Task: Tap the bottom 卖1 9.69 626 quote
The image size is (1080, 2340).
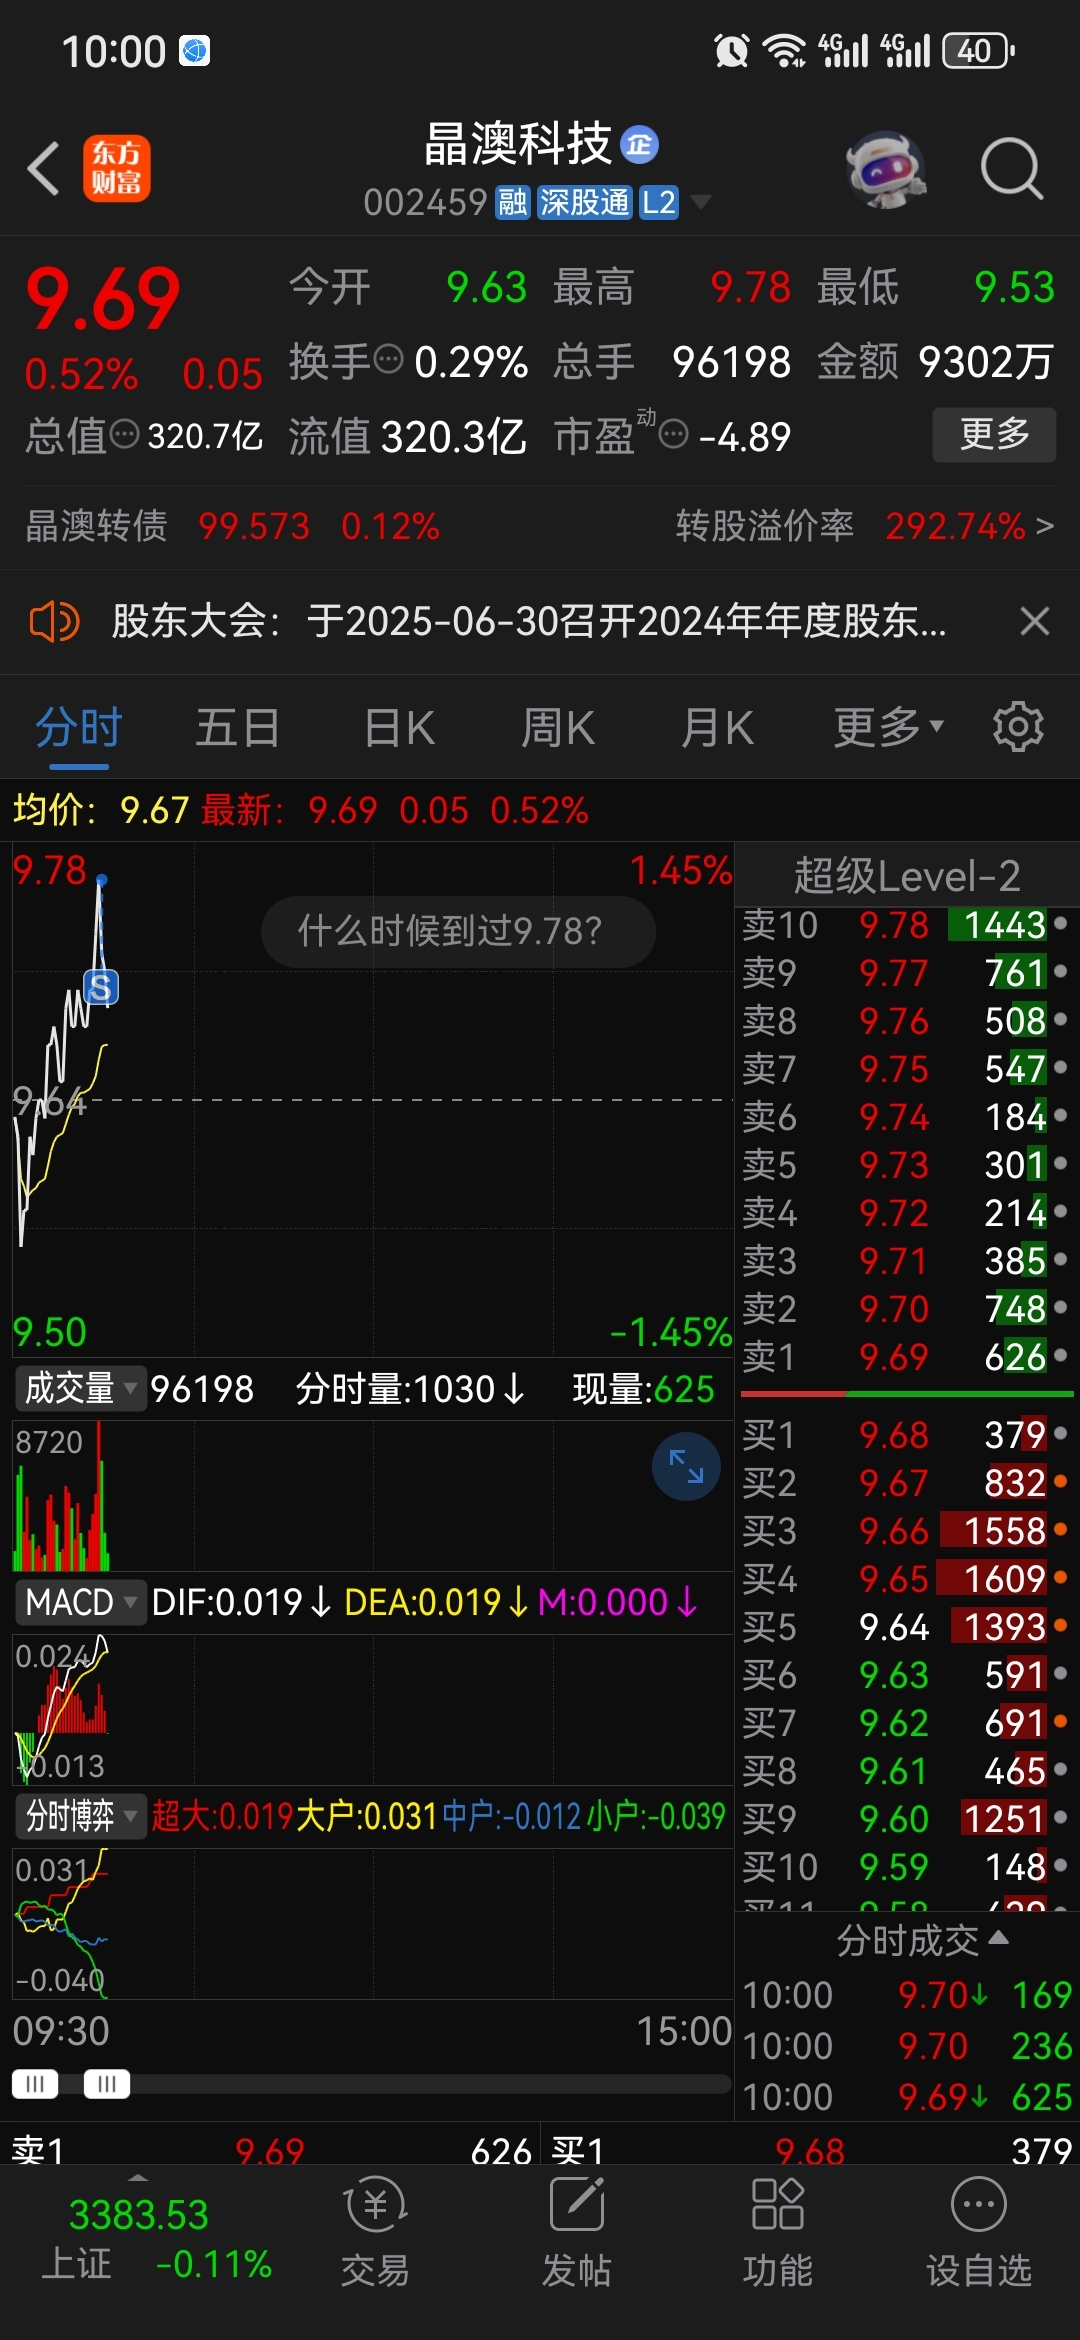Action: click(272, 2150)
